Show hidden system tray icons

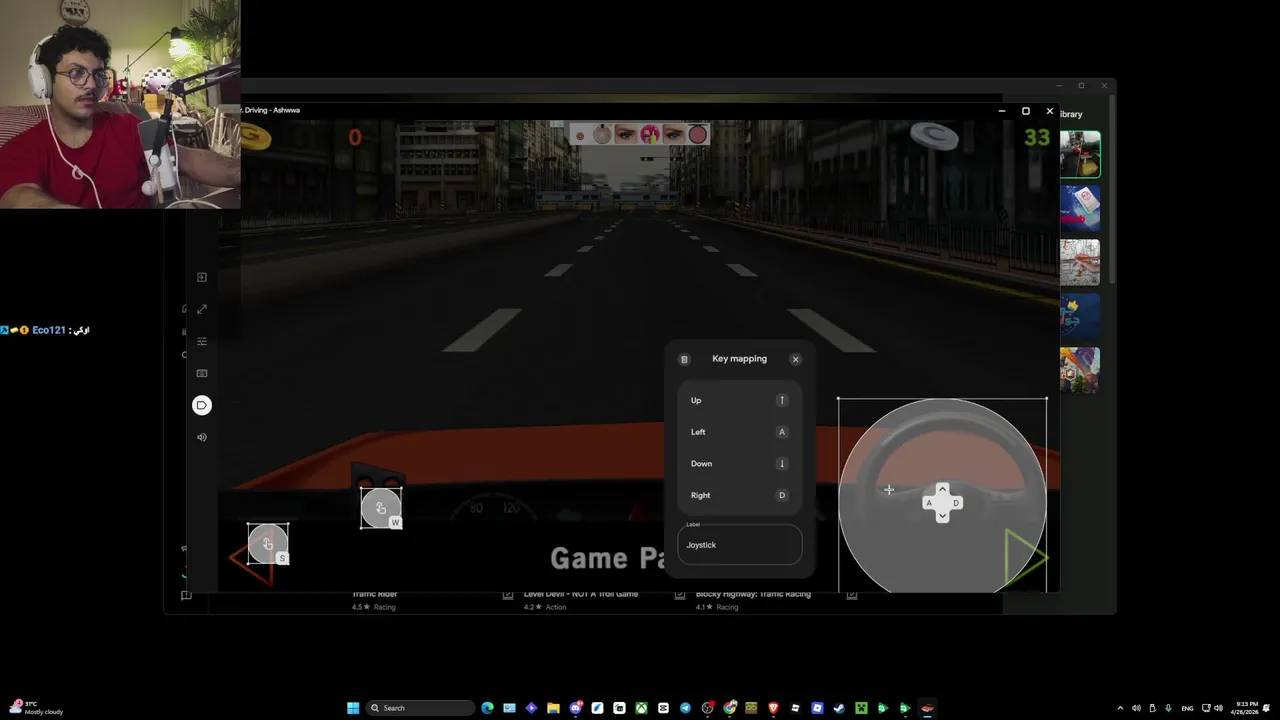pos(1120,708)
